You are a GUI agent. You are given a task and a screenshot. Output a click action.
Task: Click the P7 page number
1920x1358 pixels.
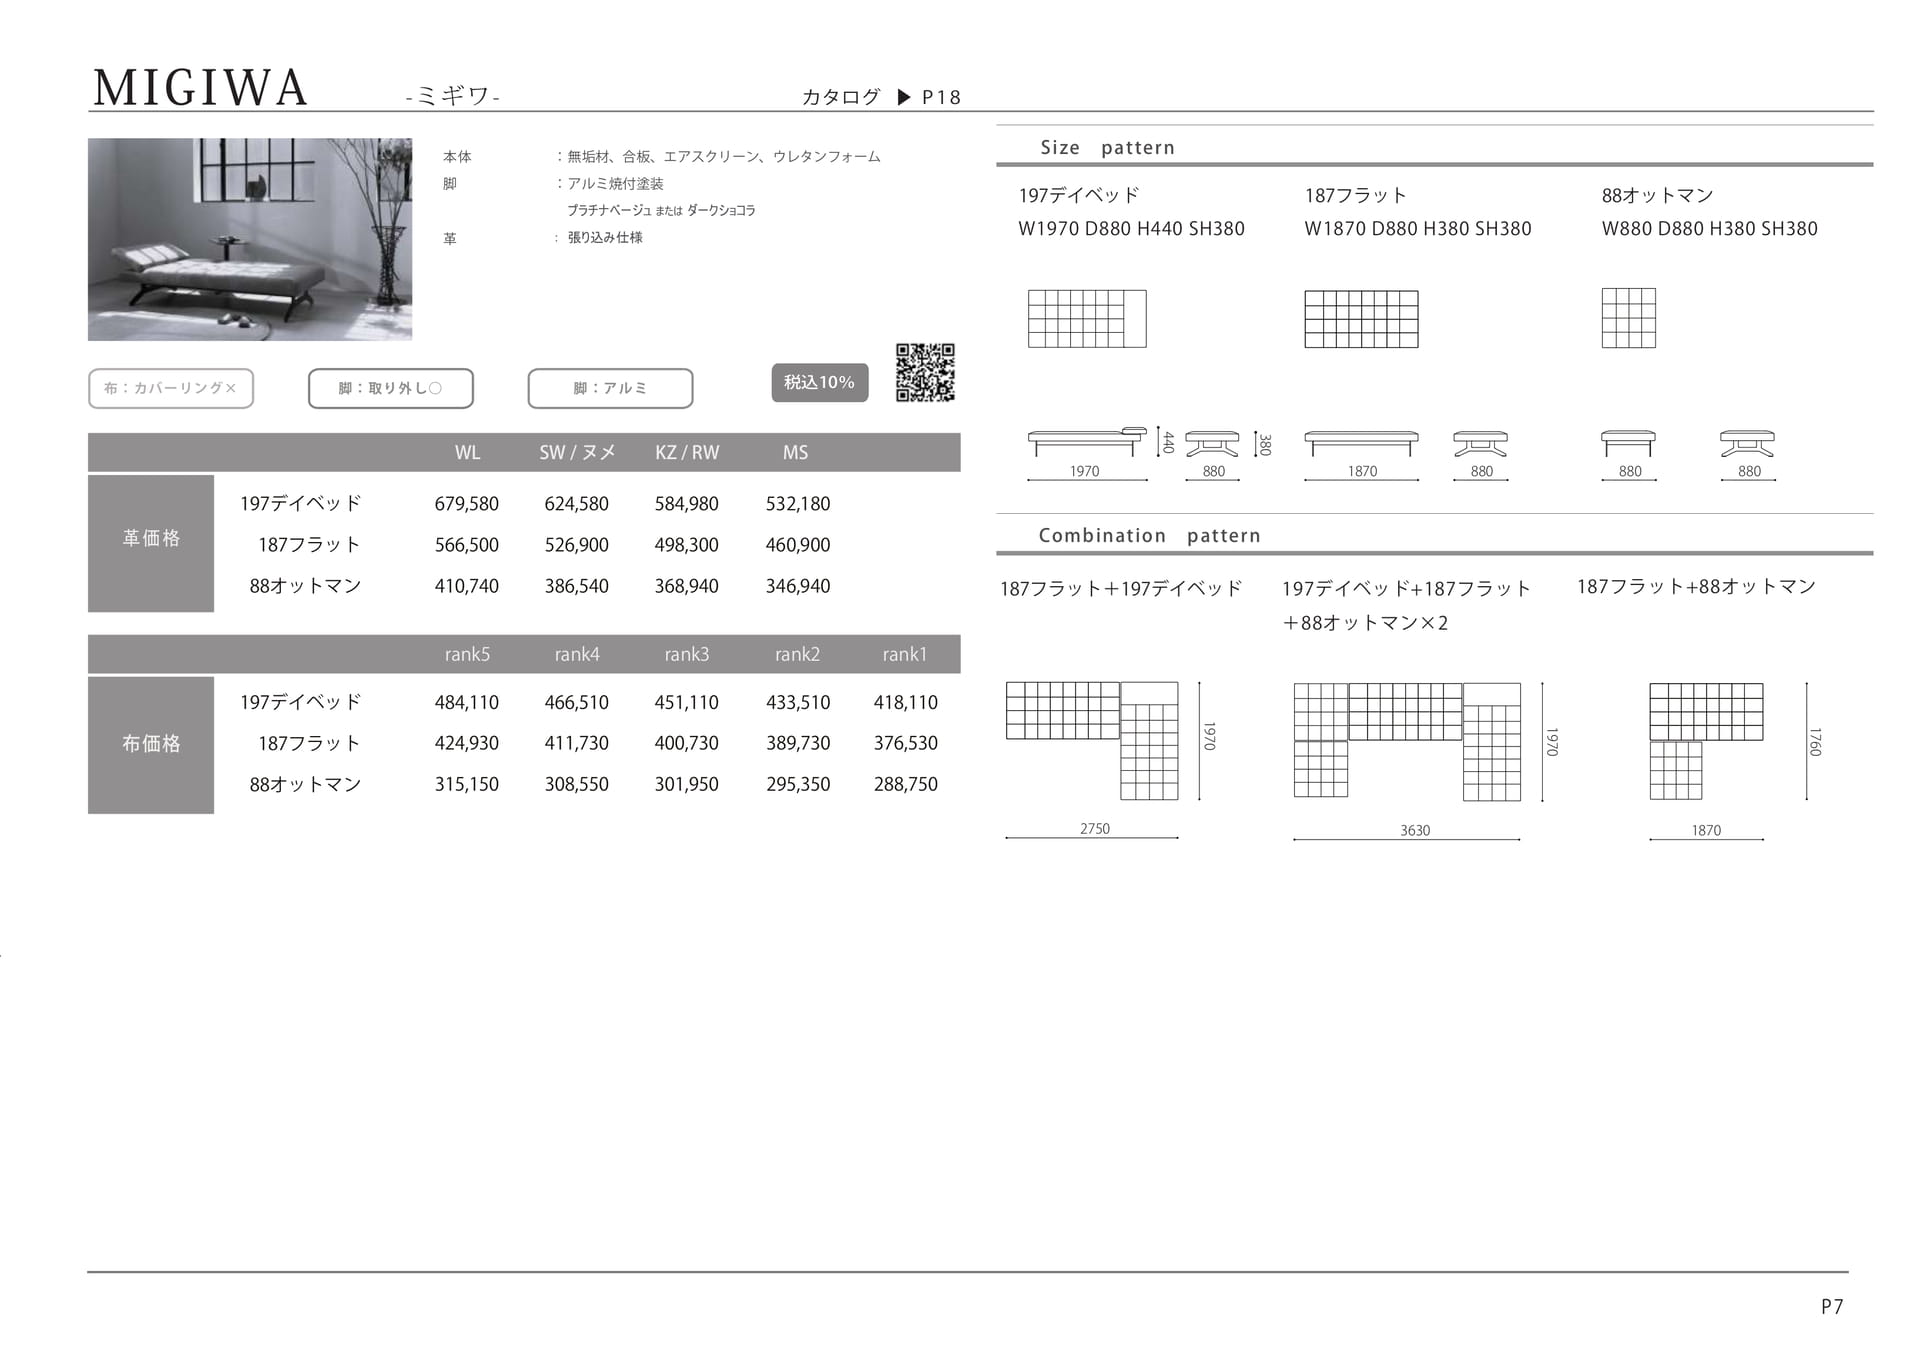pyautogui.click(x=1832, y=1307)
